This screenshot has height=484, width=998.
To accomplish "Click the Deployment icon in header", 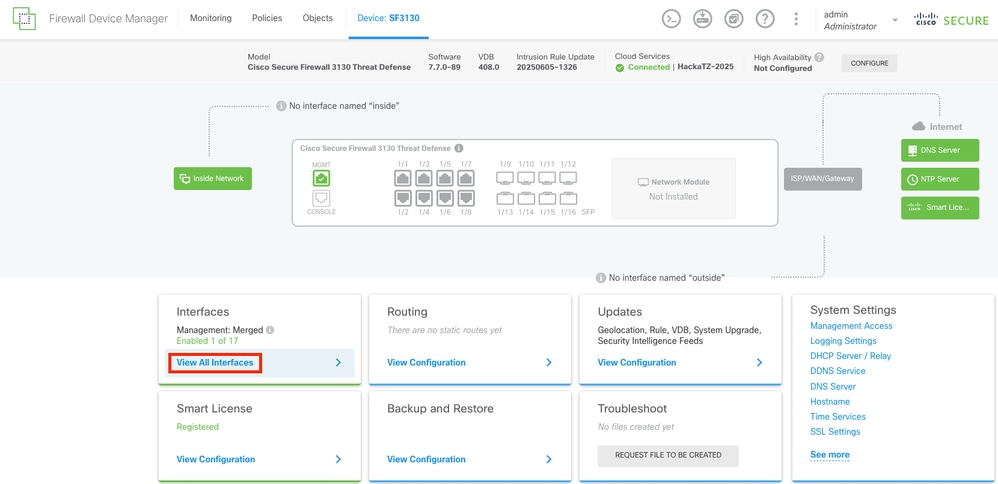I will click(702, 18).
